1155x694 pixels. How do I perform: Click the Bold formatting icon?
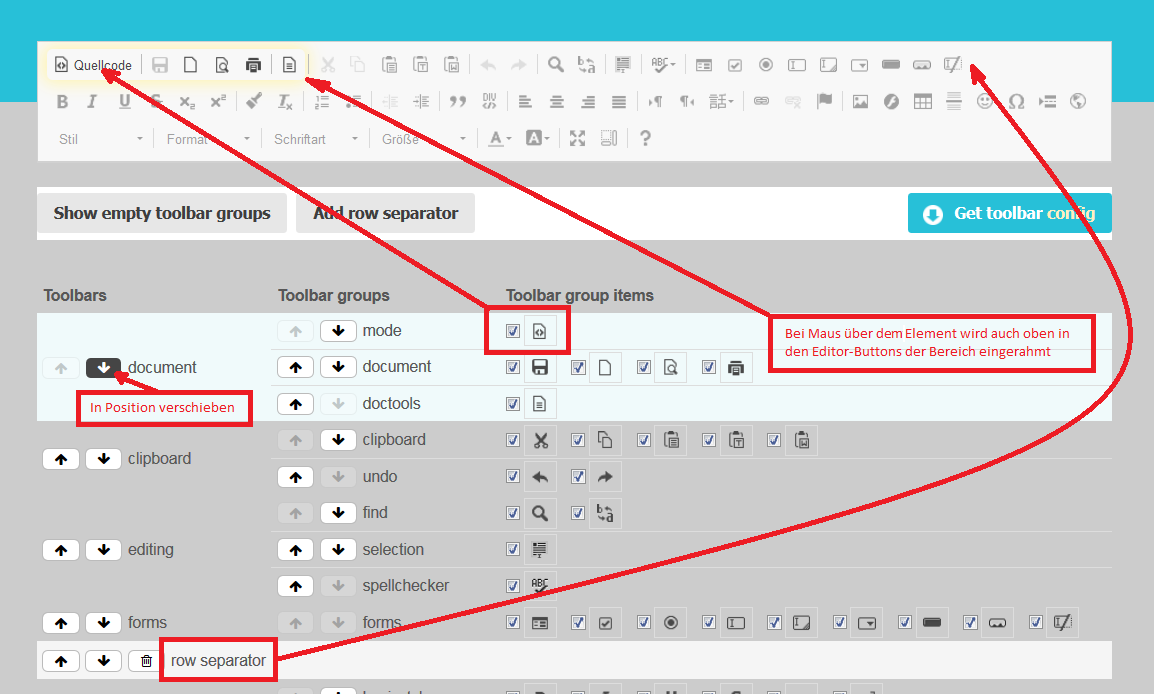tap(62, 102)
